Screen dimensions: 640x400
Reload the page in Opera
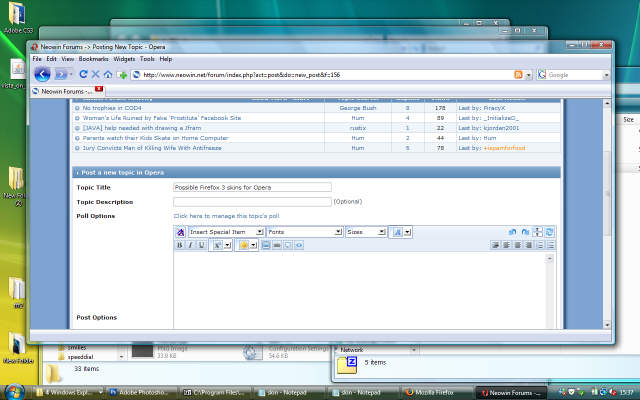tap(83, 74)
